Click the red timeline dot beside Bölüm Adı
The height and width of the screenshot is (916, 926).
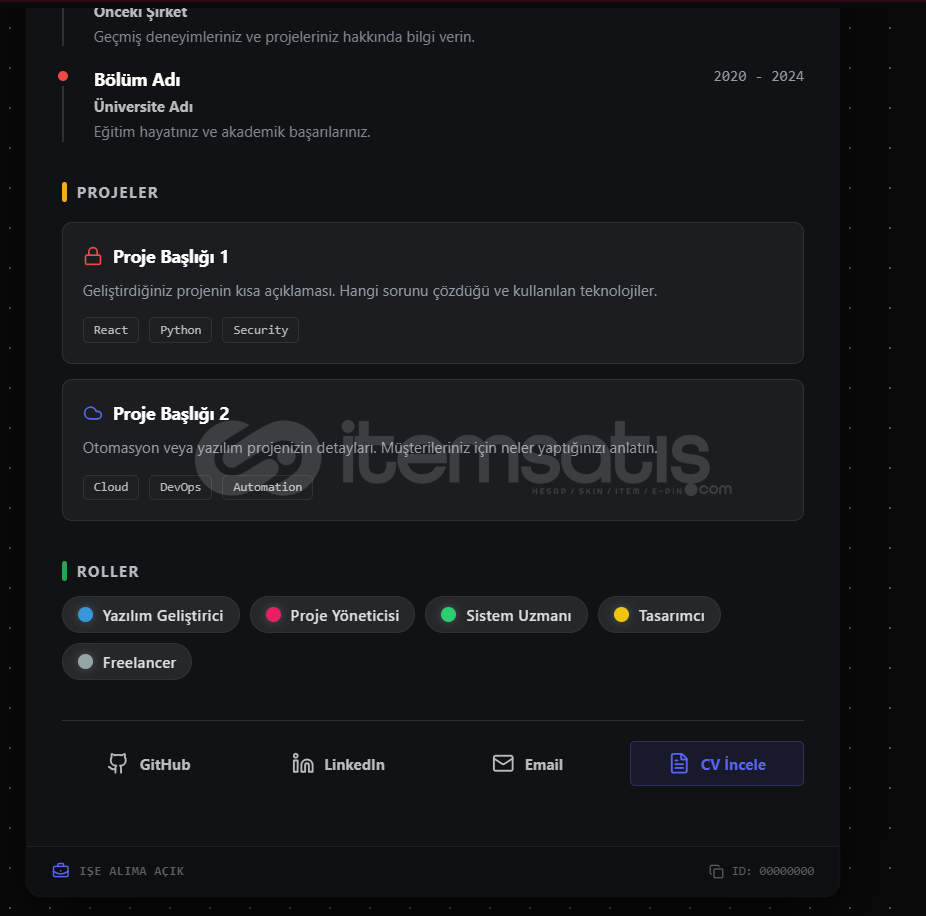[63, 76]
